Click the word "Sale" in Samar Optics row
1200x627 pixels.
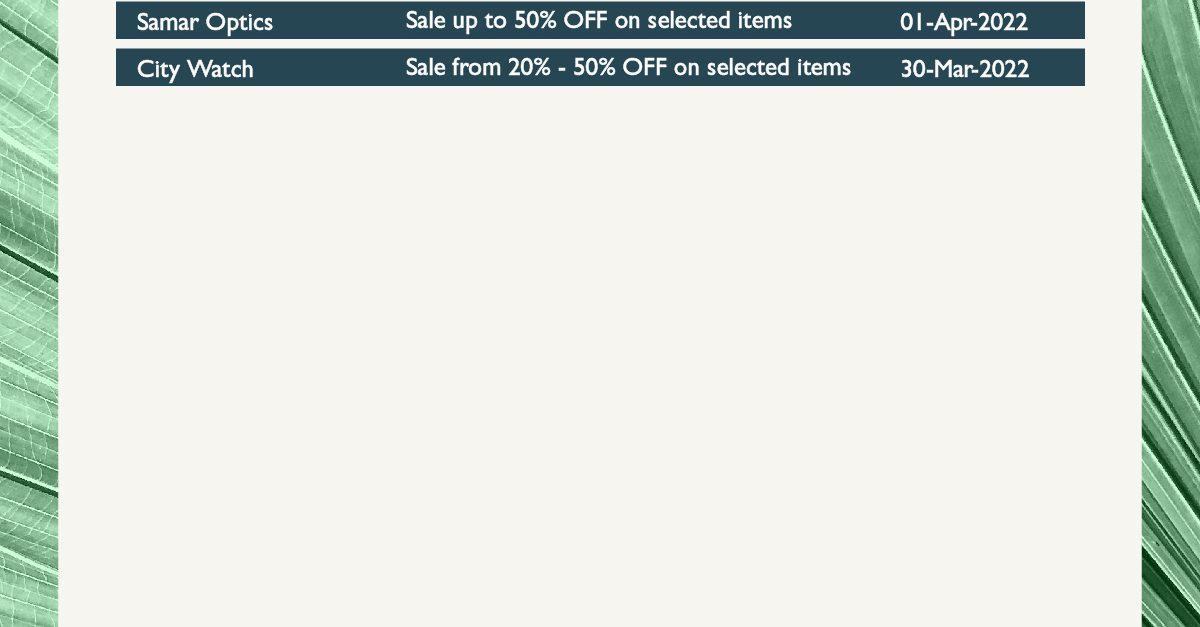tap(426, 21)
